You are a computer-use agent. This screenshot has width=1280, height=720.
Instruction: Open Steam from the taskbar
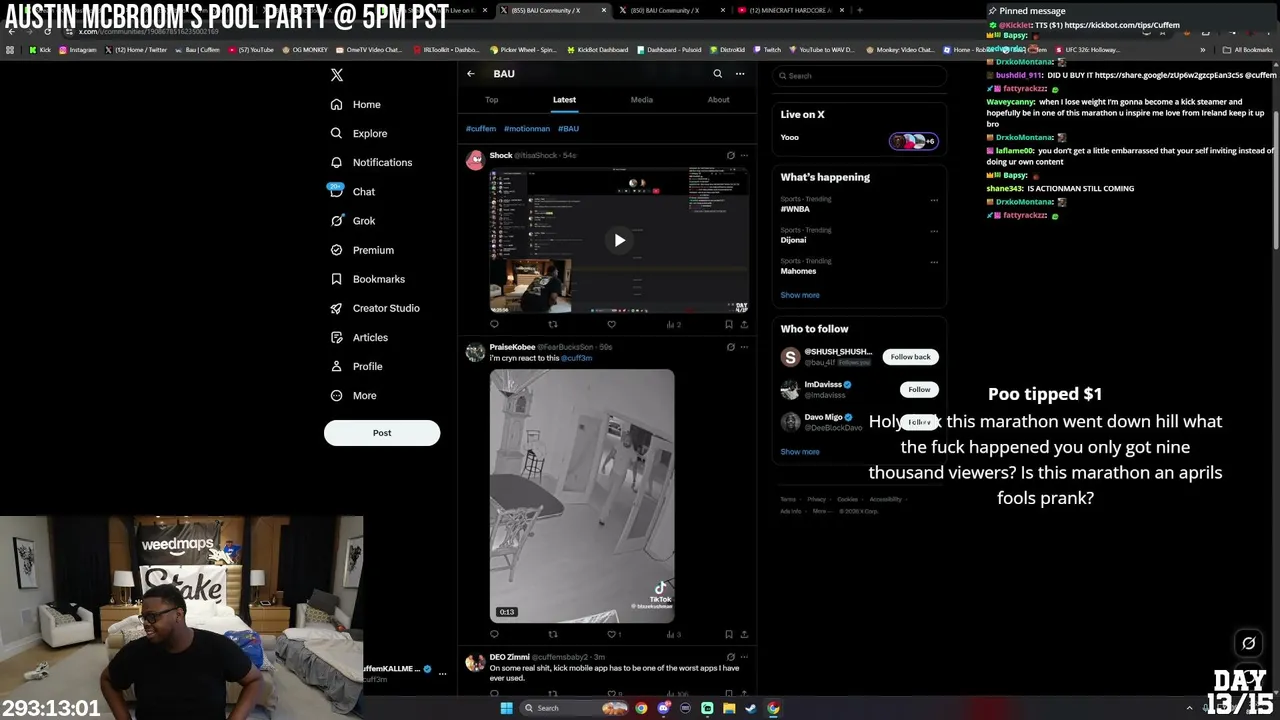pos(751,708)
